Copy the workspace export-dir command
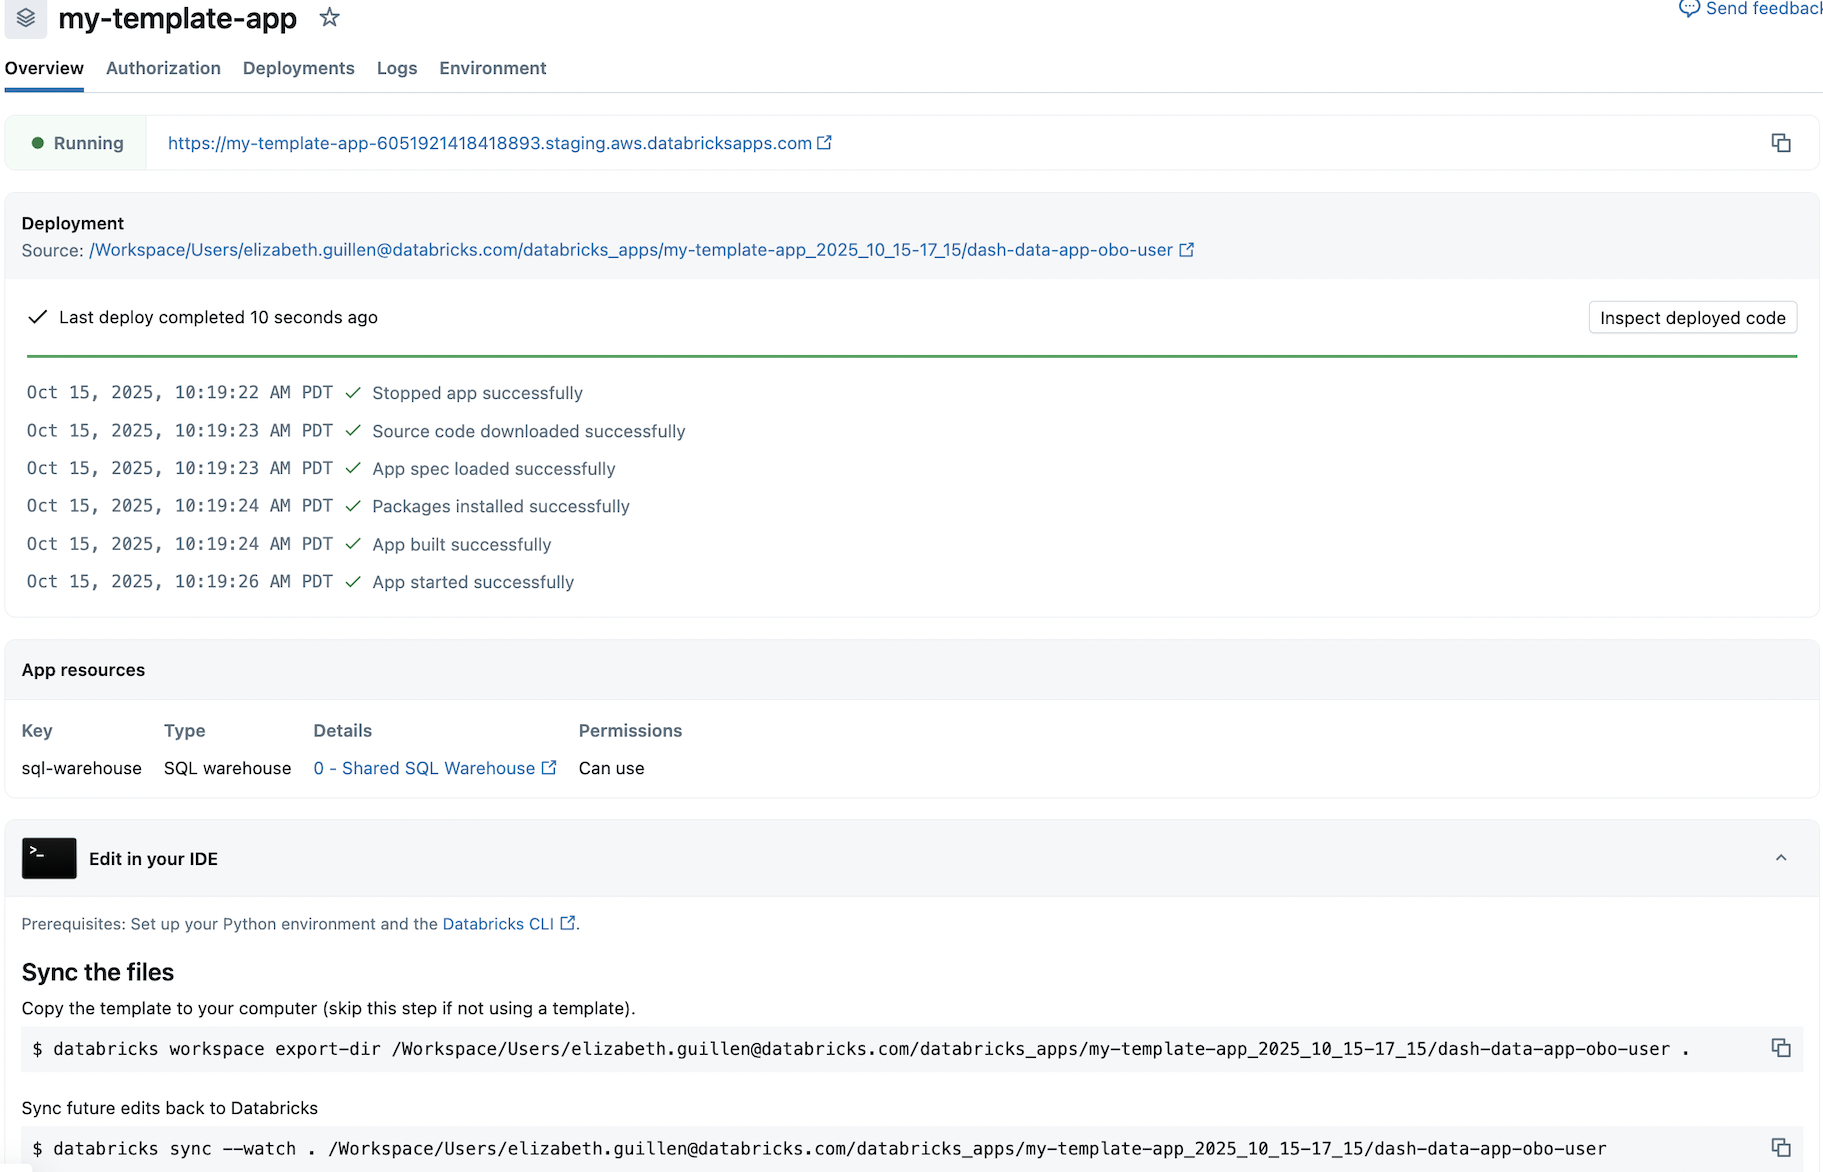The height and width of the screenshot is (1172, 1823). tap(1783, 1048)
